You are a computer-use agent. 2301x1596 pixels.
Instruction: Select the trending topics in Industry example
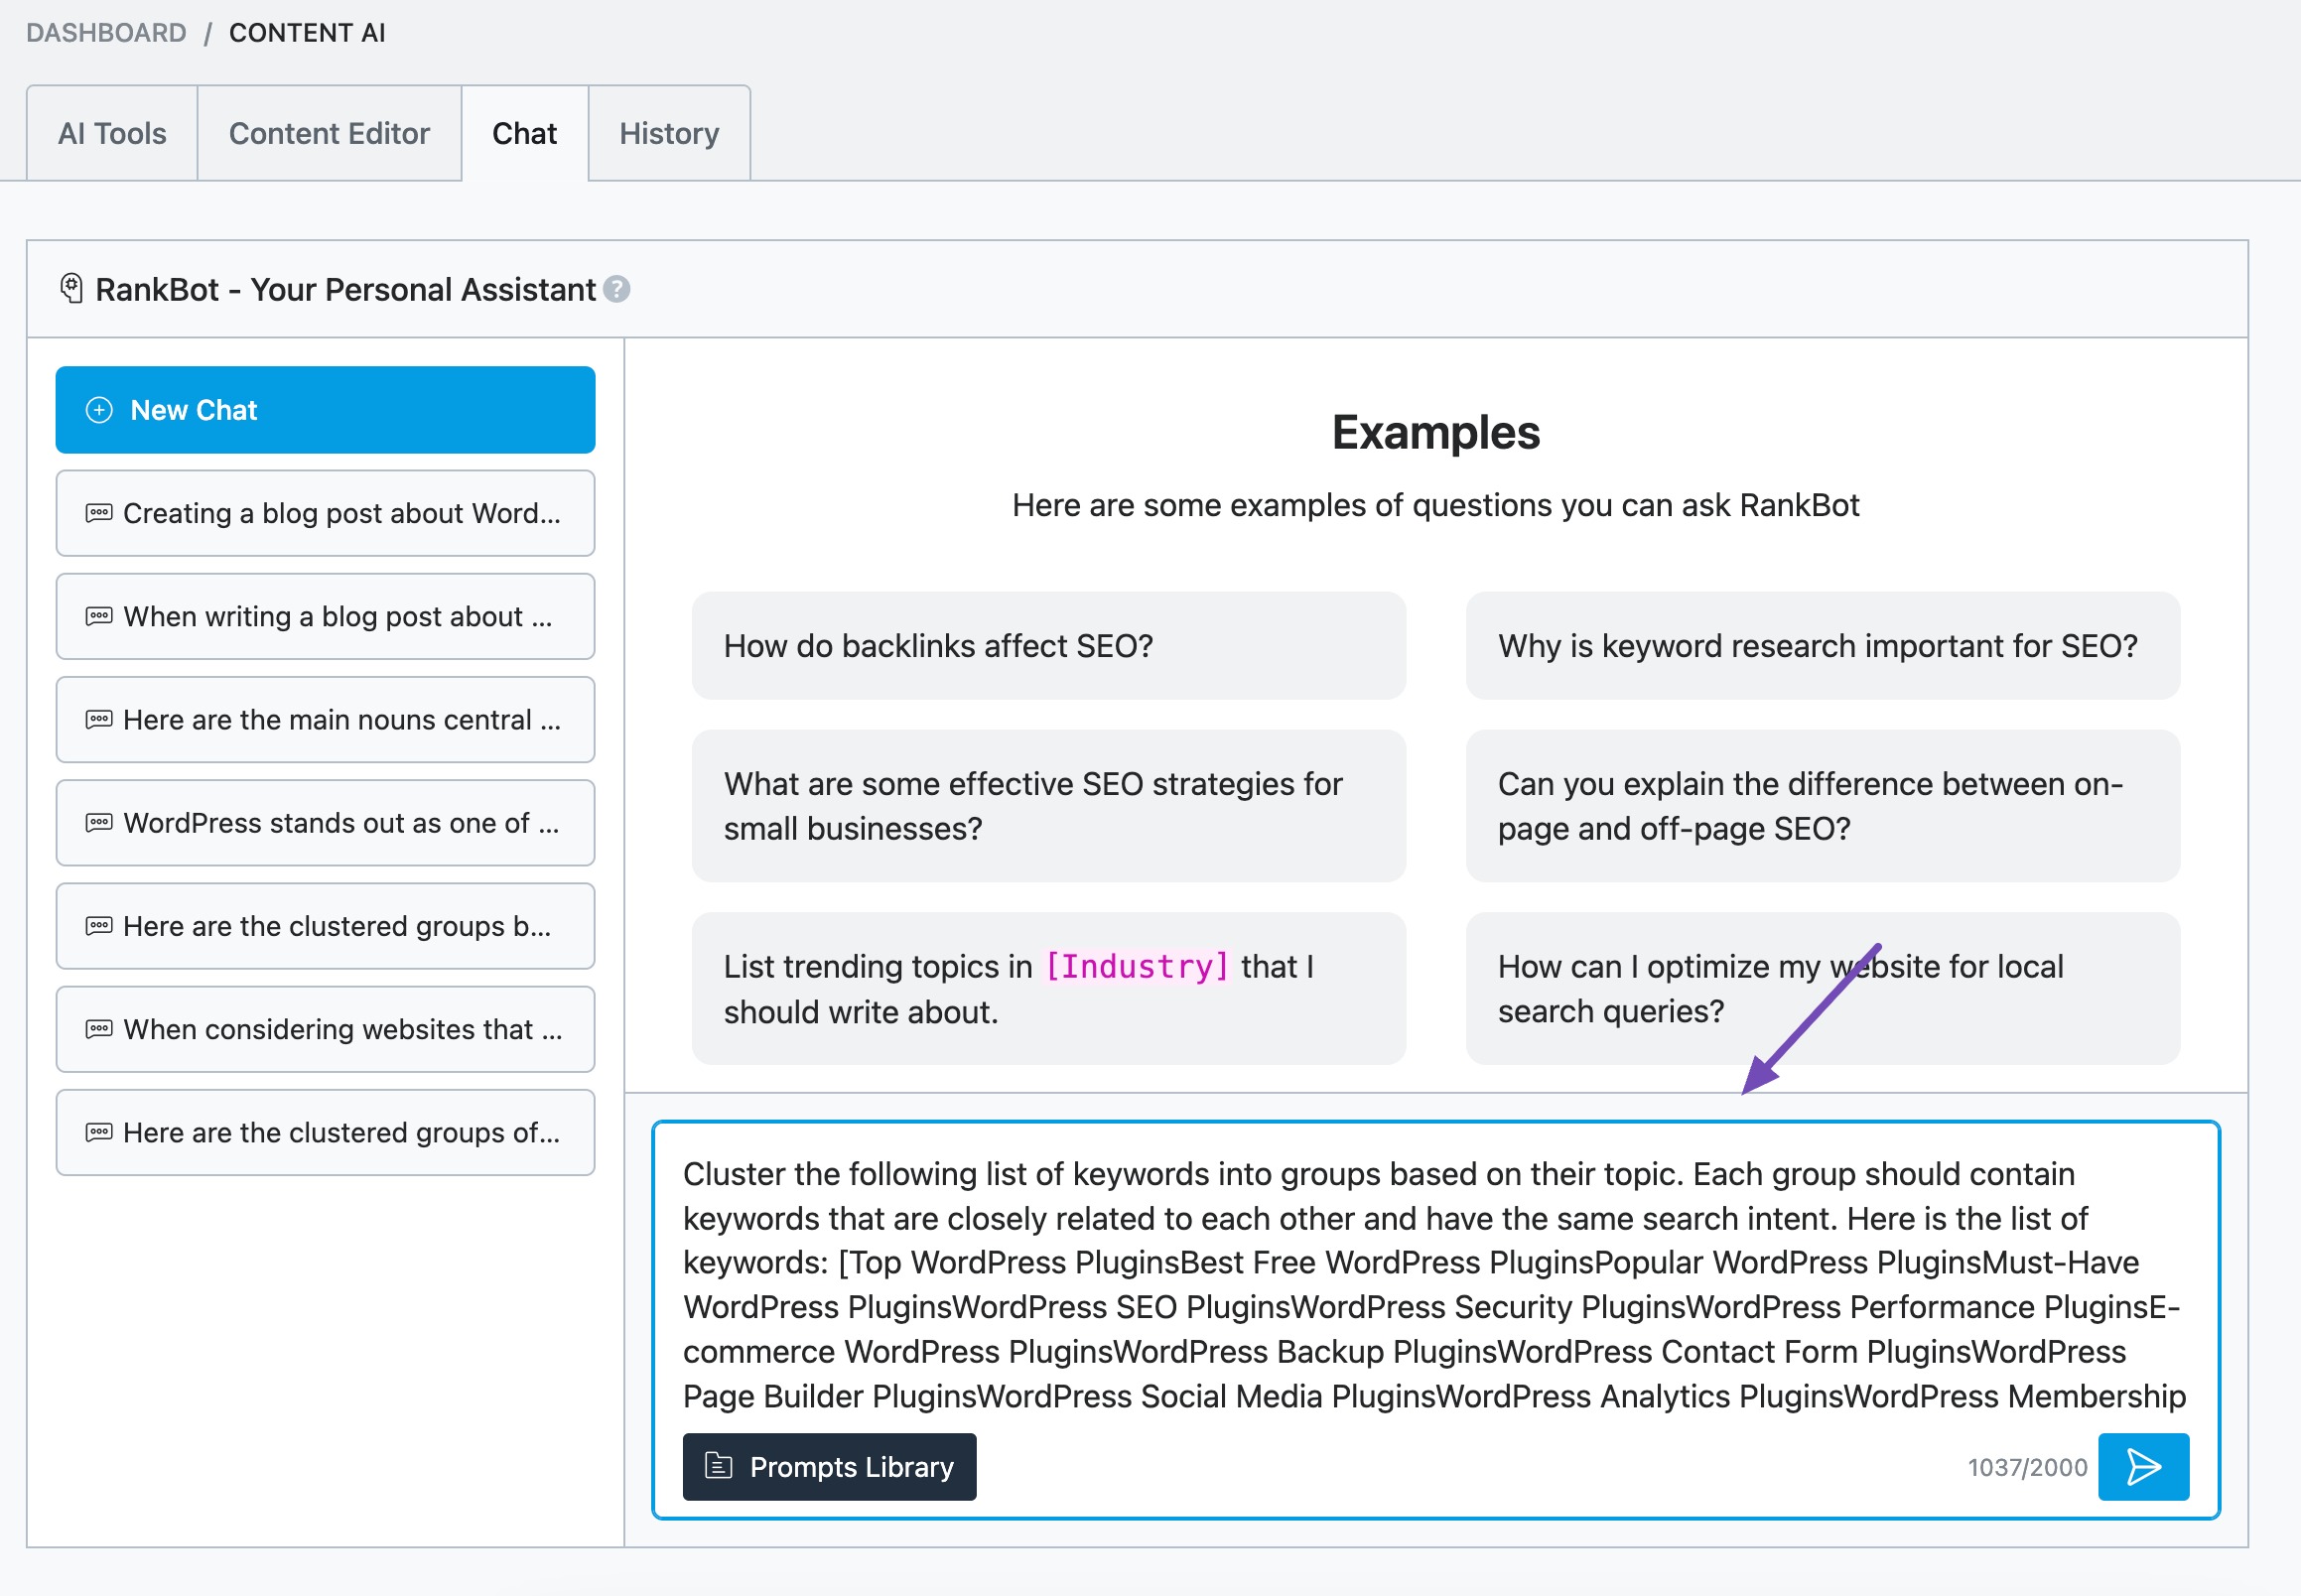click(1048, 988)
